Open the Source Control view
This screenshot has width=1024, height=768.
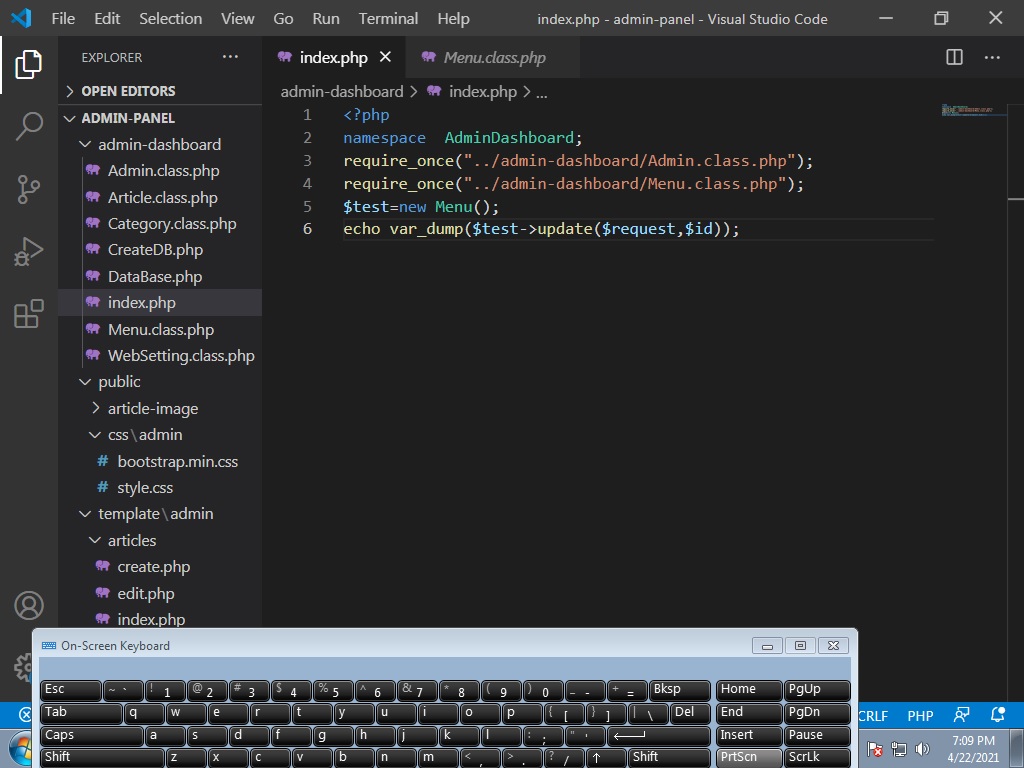pos(29,189)
